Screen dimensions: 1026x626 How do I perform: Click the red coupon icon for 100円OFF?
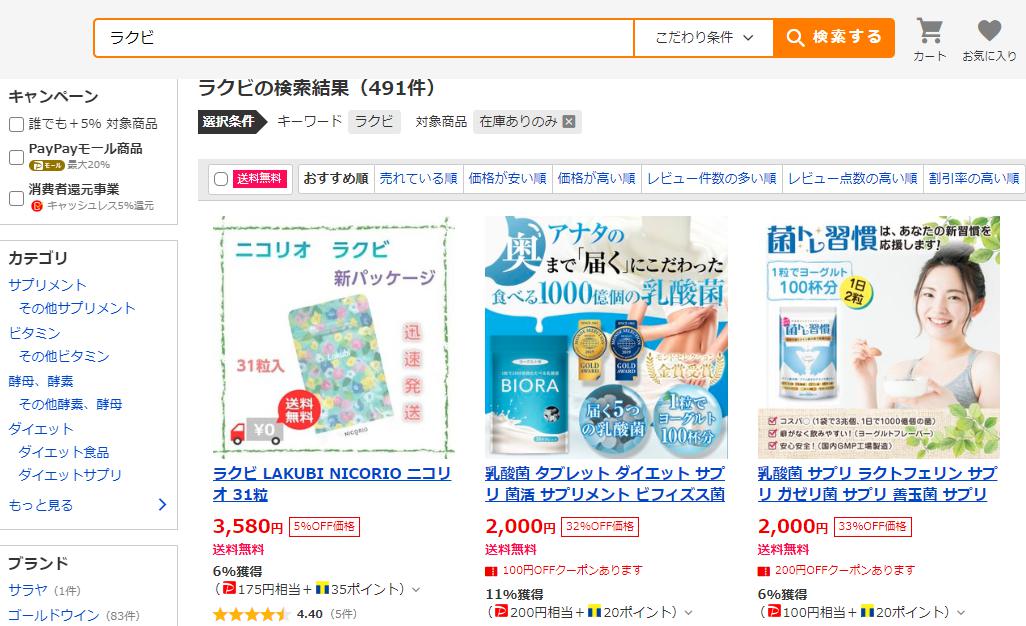pyautogui.click(x=491, y=571)
